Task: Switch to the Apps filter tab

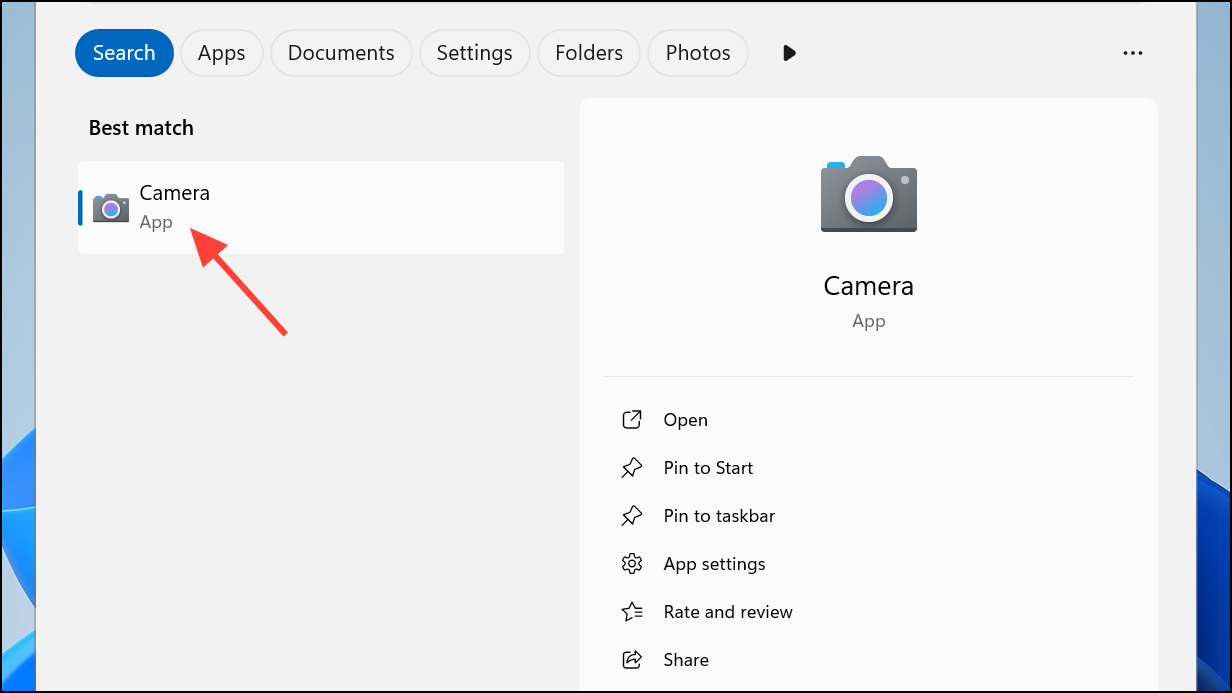Action: (222, 53)
